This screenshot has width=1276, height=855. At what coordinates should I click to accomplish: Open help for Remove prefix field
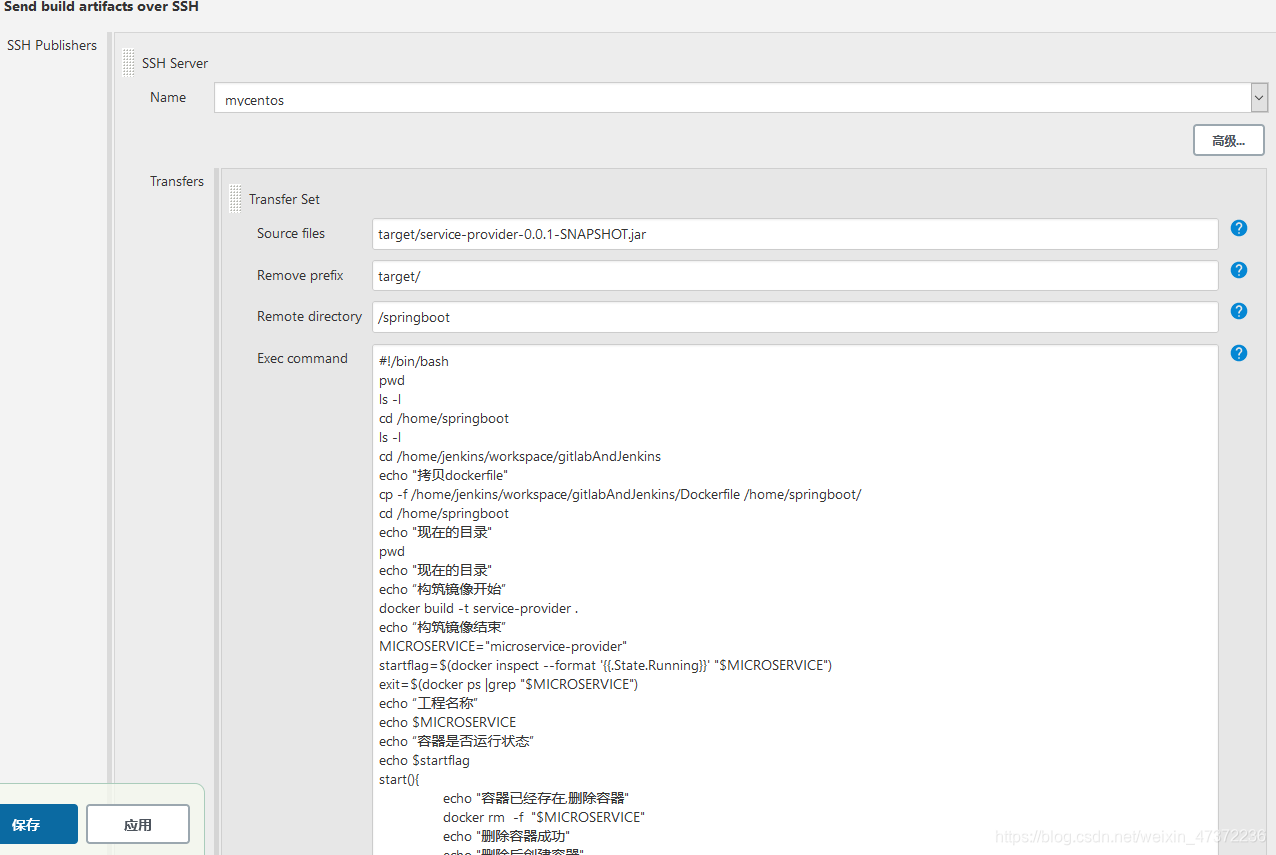click(1238, 270)
